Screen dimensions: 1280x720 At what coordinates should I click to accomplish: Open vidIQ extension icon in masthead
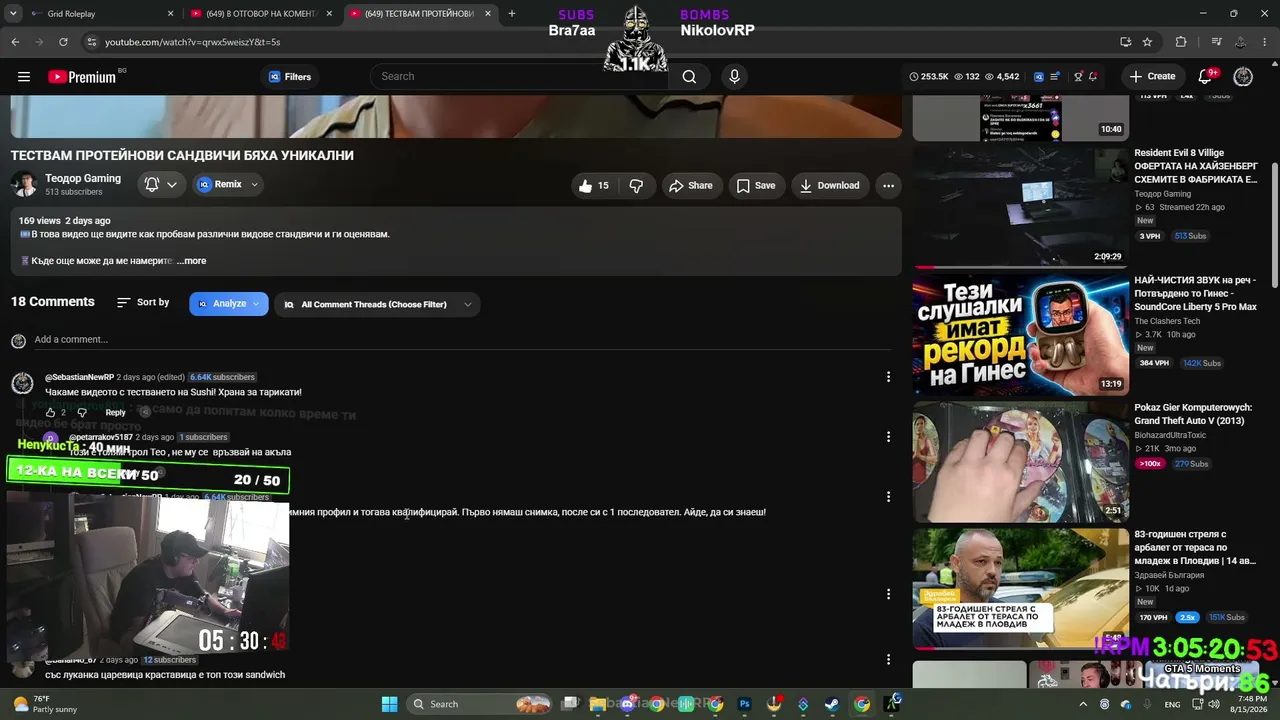tap(1039, 76)
